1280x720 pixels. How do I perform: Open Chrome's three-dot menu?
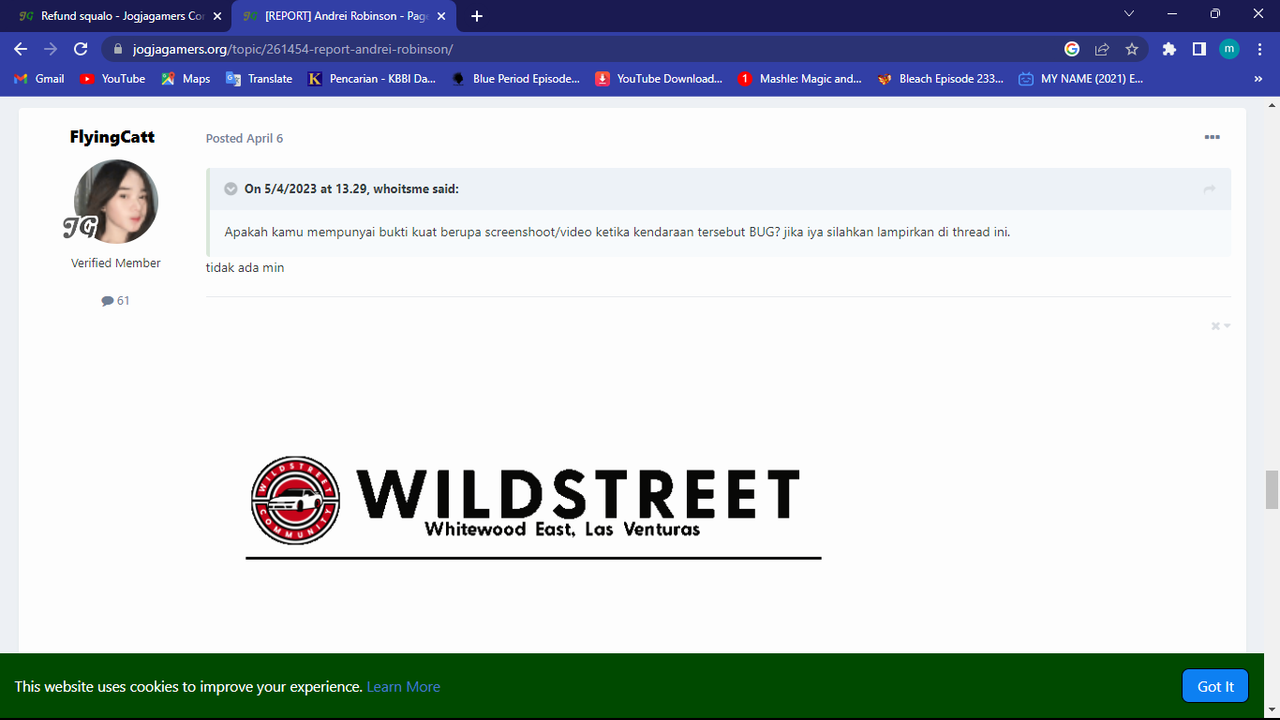coord(1259,49)
